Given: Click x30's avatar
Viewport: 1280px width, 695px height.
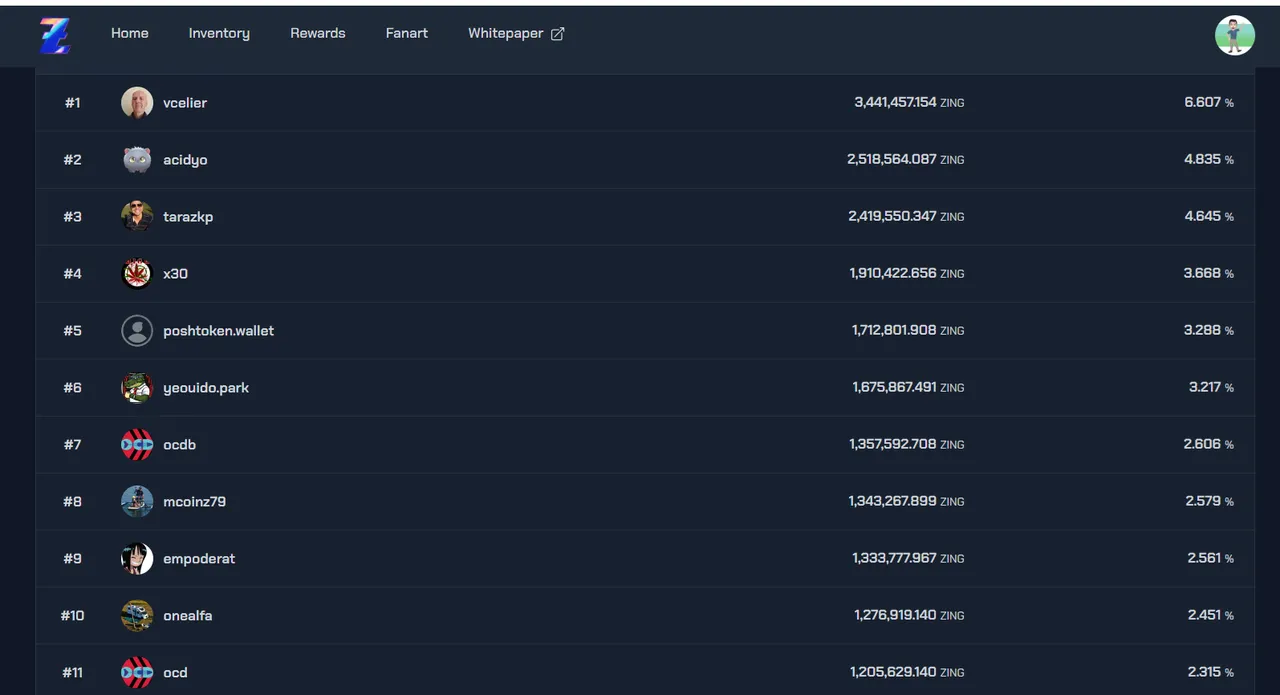Looking at the screenshot, I should click(x=137, y=273).
